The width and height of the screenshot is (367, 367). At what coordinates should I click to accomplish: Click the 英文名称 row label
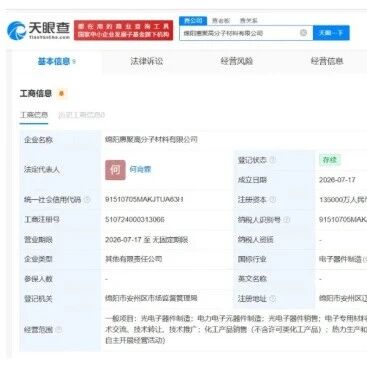(252, 279)
